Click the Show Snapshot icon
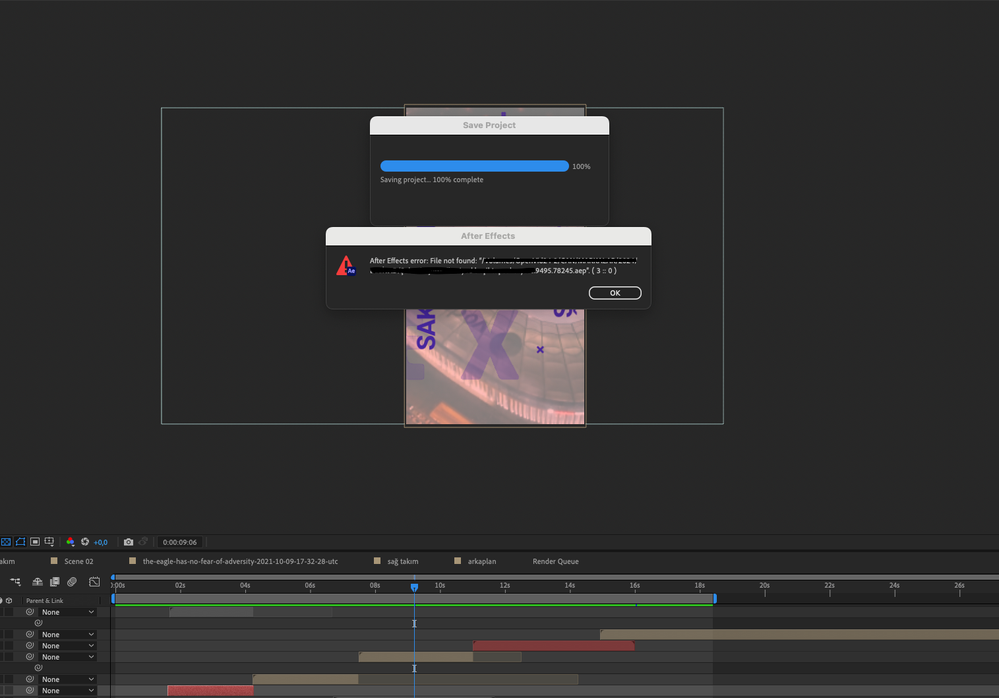 coord(143,542)
